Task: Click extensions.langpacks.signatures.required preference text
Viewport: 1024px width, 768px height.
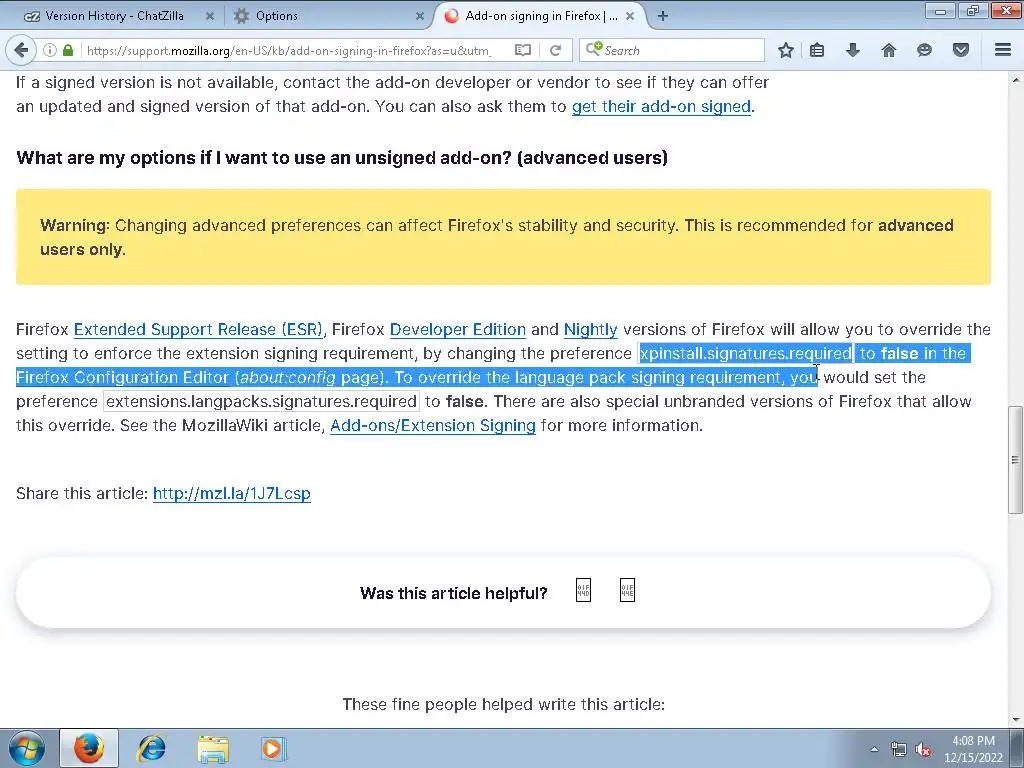Action: pyautogui.click(x=261, y=401)
